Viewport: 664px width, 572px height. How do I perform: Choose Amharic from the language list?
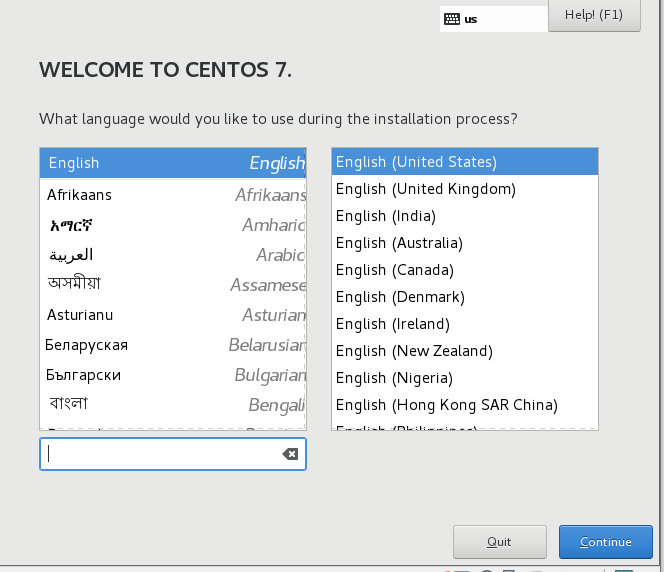(173, 225)
